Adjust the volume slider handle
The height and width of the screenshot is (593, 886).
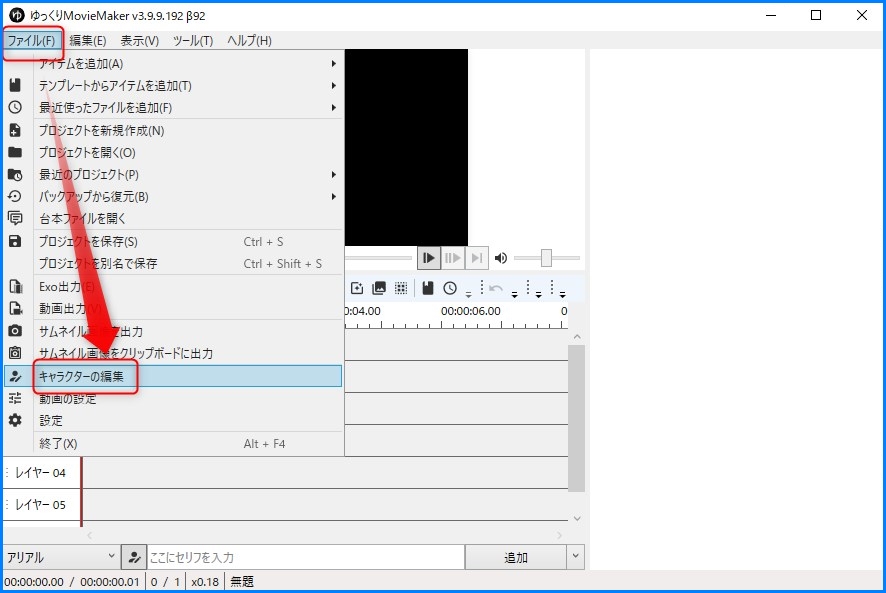tap(546, 258)
